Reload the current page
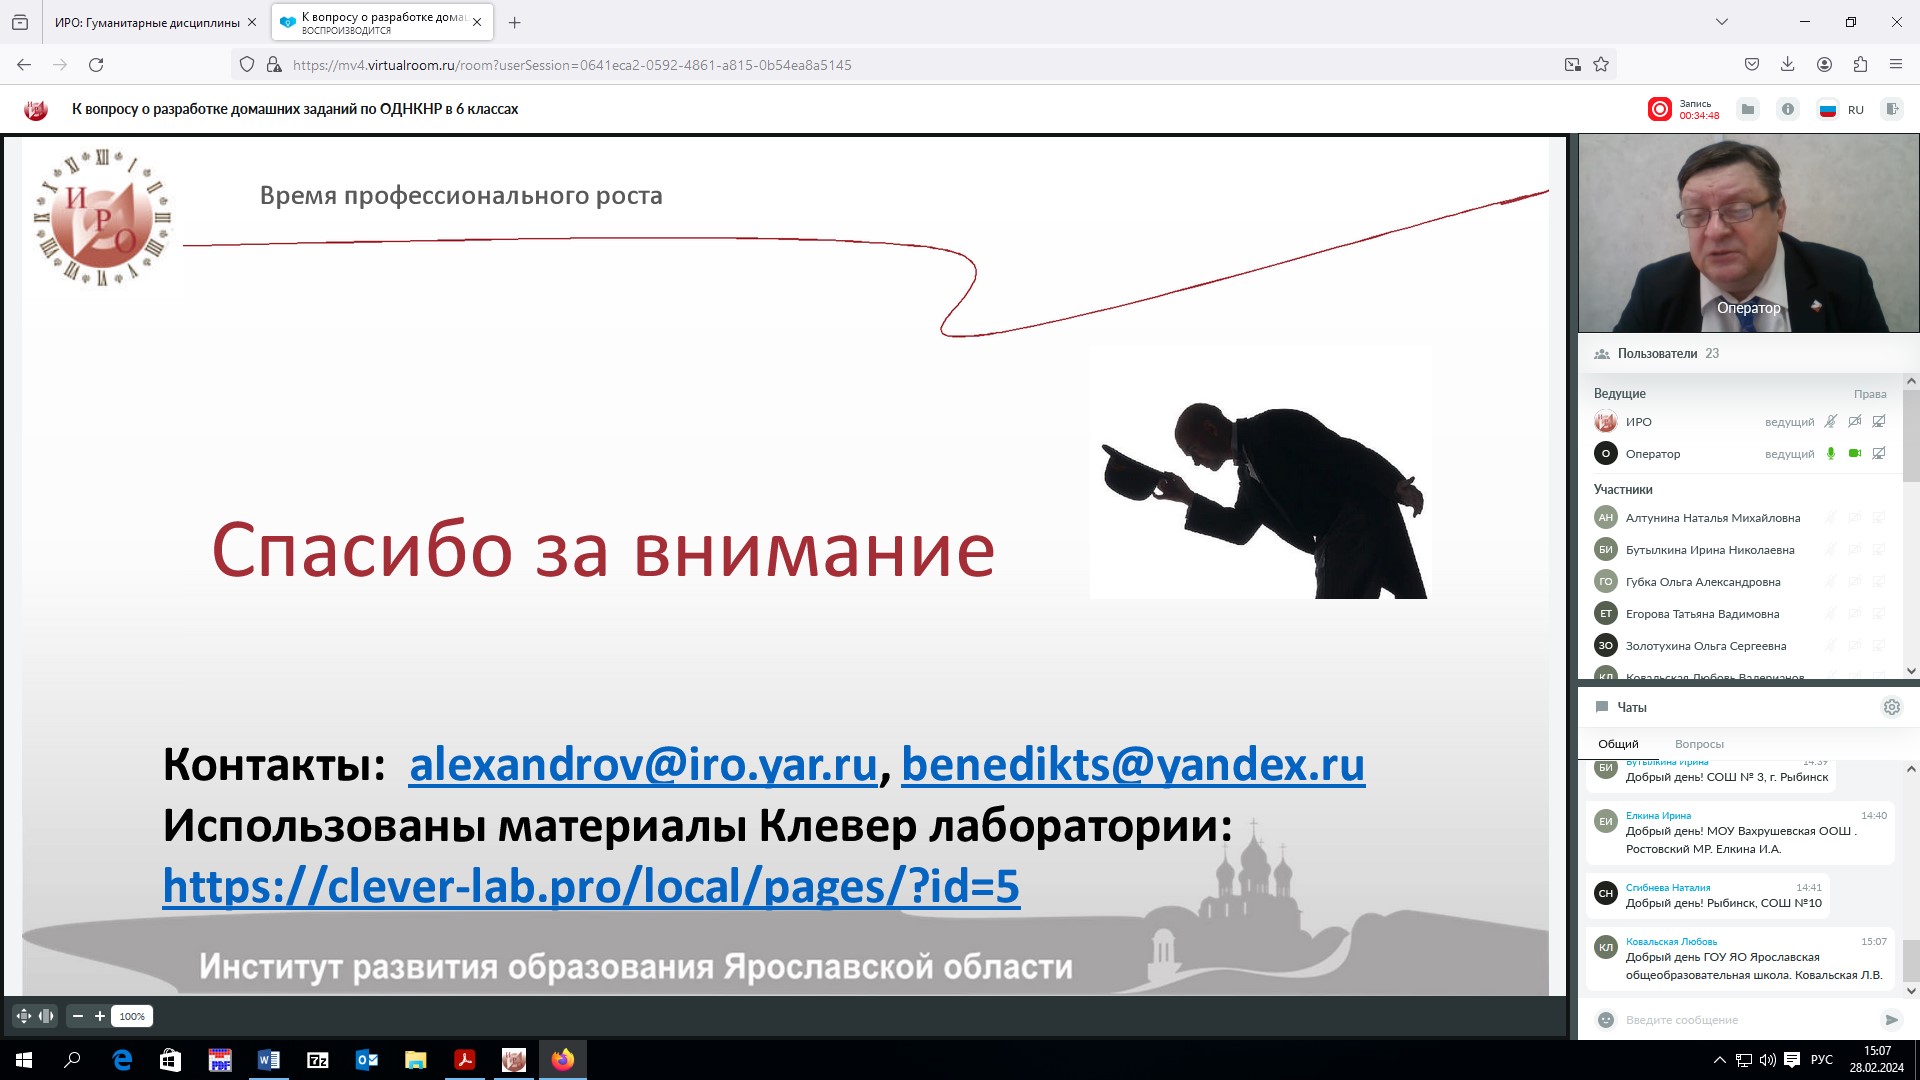 (96, 65)
